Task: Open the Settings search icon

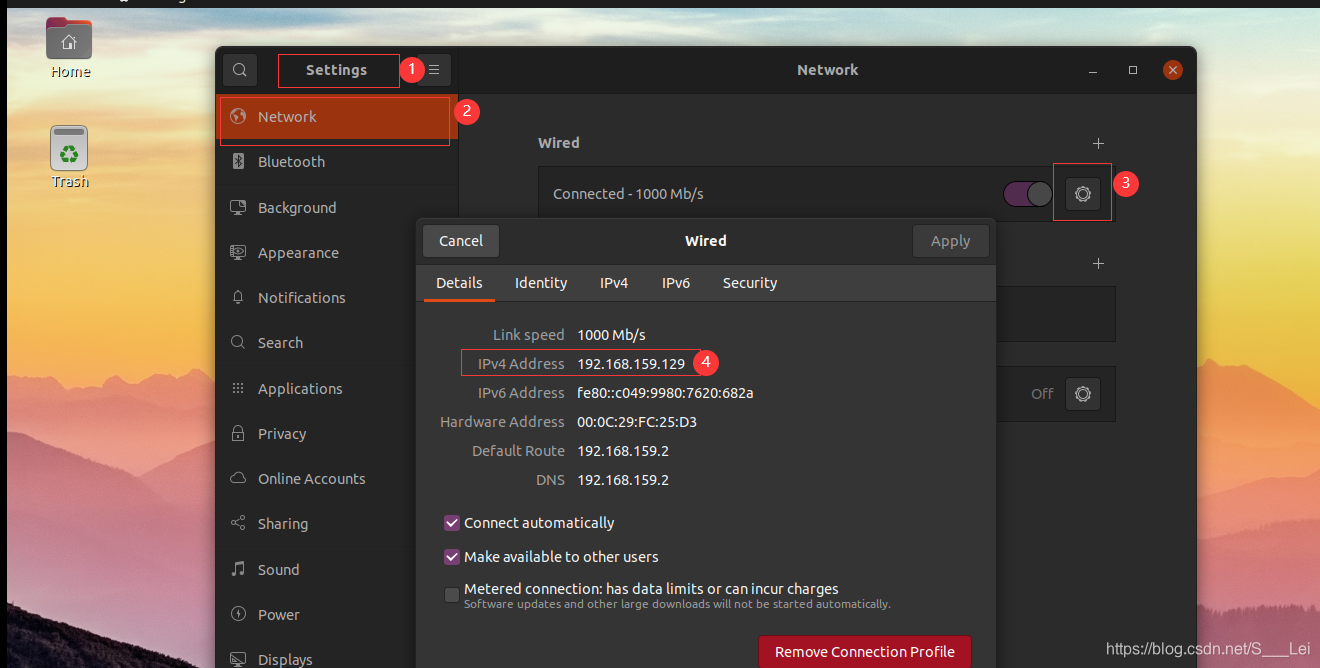Action: coord(240,70)
